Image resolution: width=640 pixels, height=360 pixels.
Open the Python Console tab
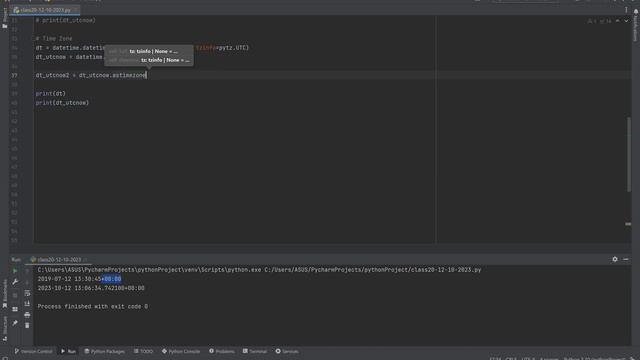click(181, 351)
